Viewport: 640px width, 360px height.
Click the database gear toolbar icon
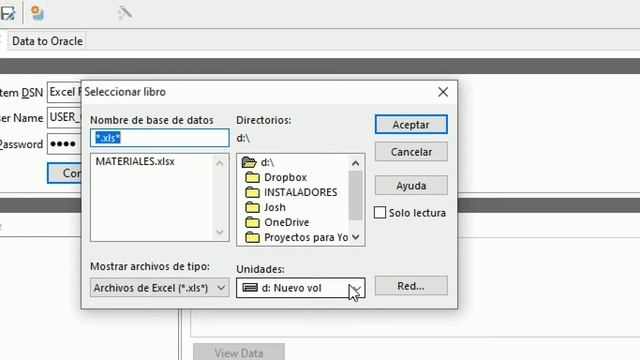(37, 13)
